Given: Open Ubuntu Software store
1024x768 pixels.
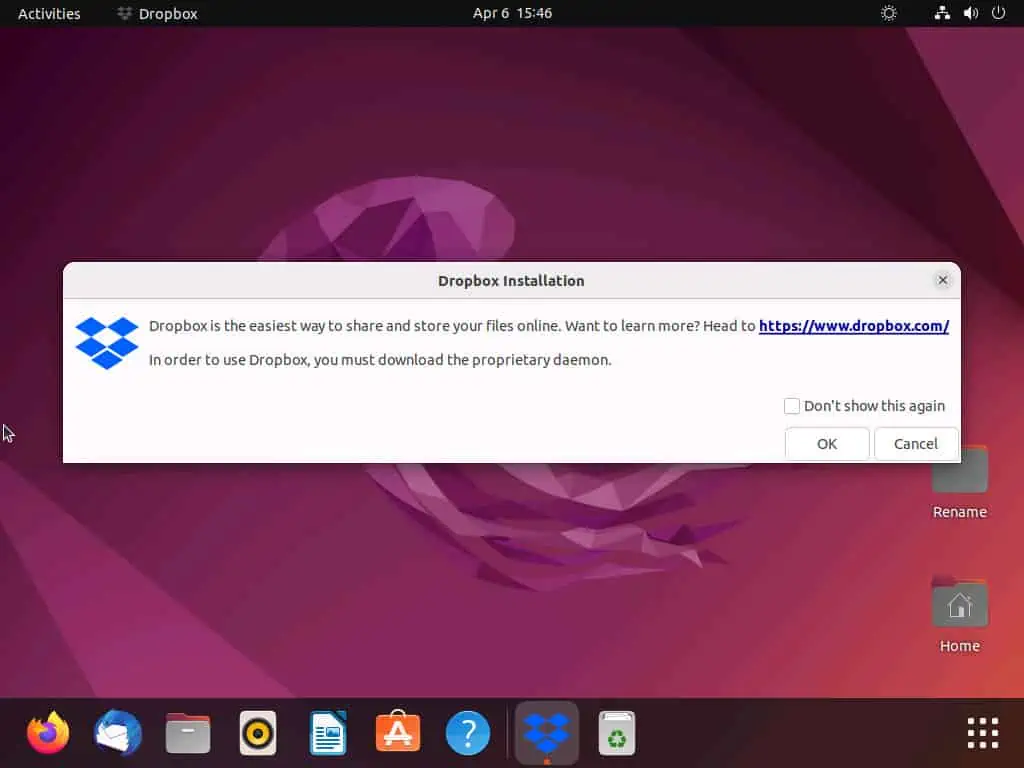Looking at the screenshot, I should pyautogui.click(x=398, y=734).
